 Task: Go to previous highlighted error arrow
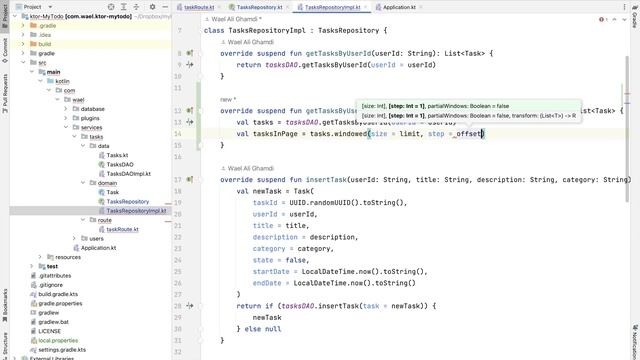click(x=614, y=19)
